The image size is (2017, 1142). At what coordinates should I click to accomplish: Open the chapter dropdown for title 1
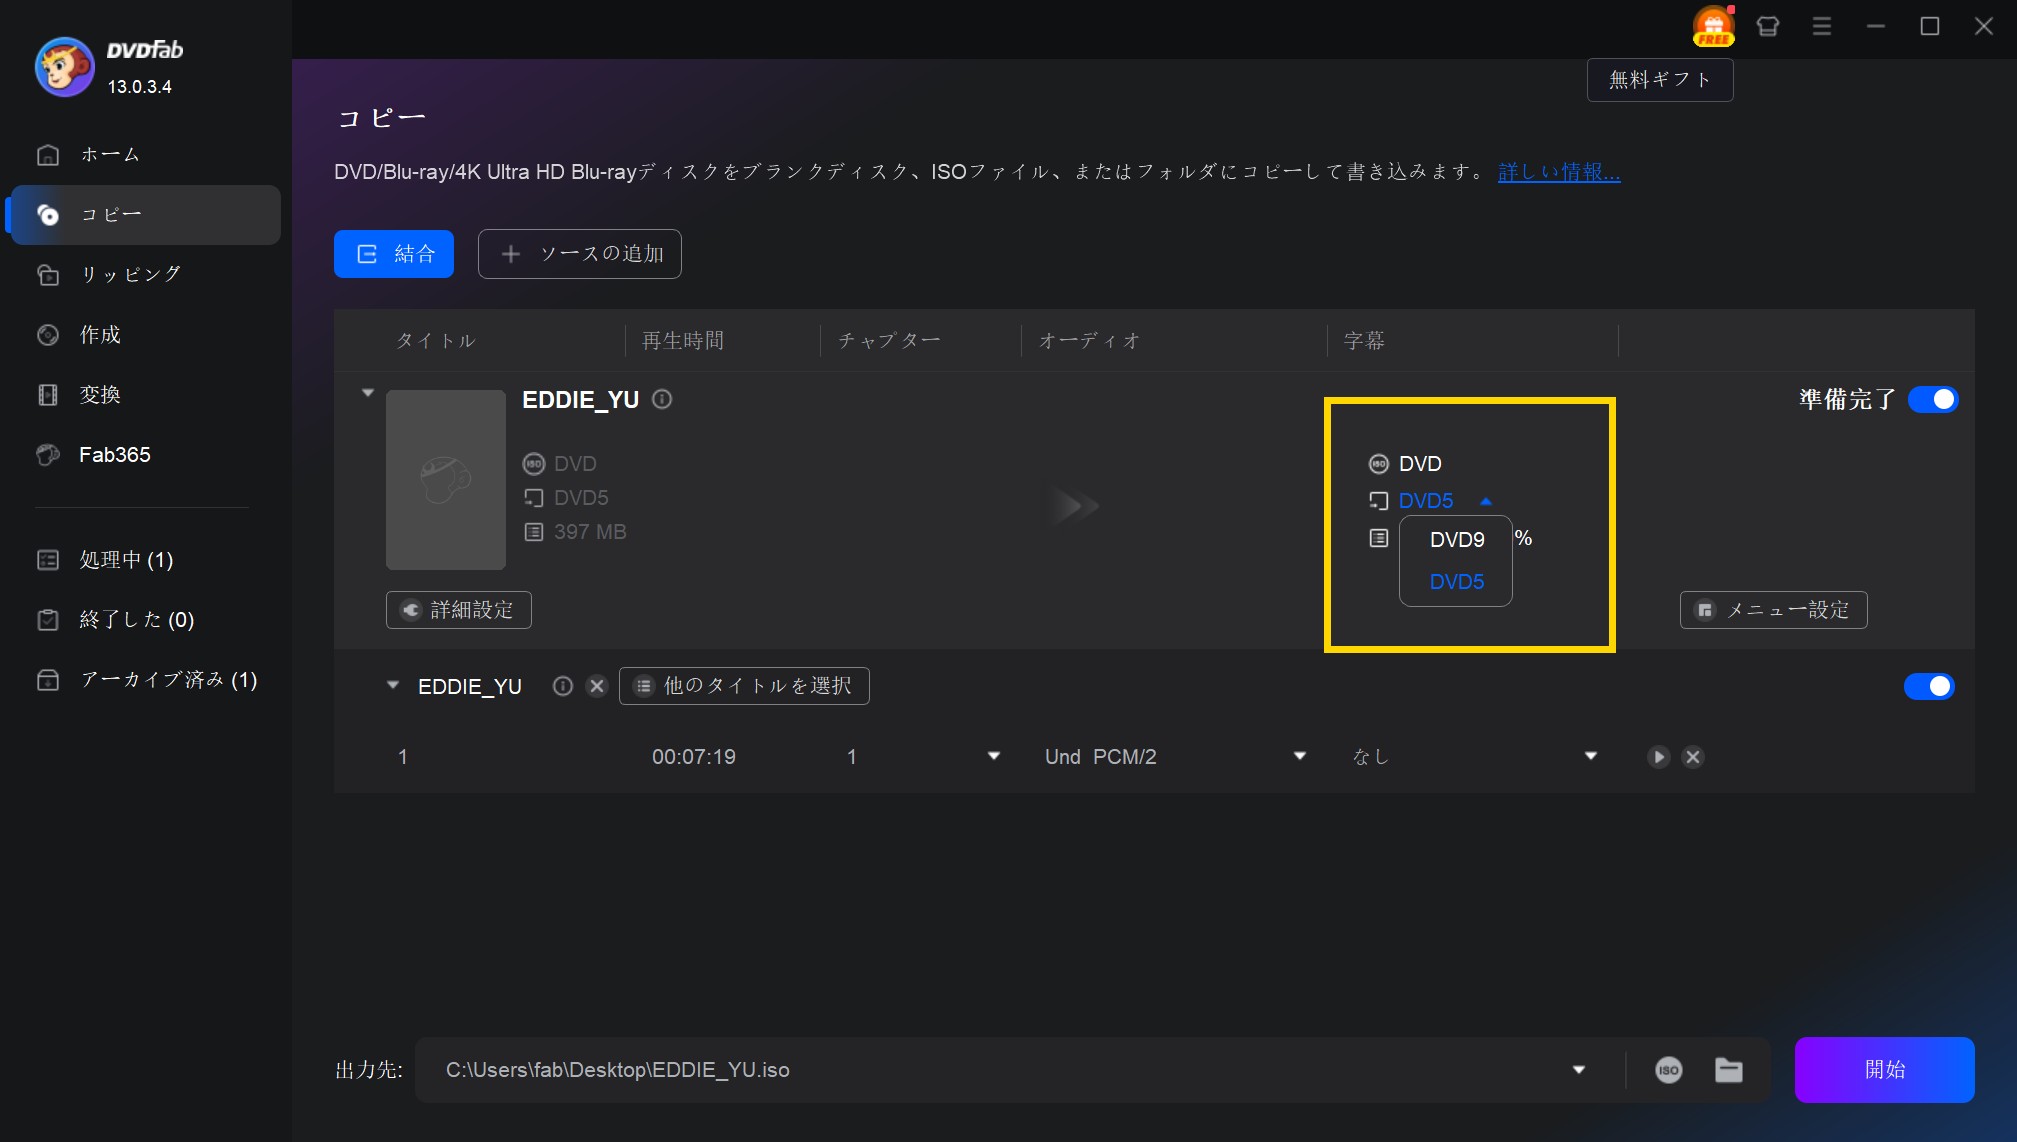994,756
